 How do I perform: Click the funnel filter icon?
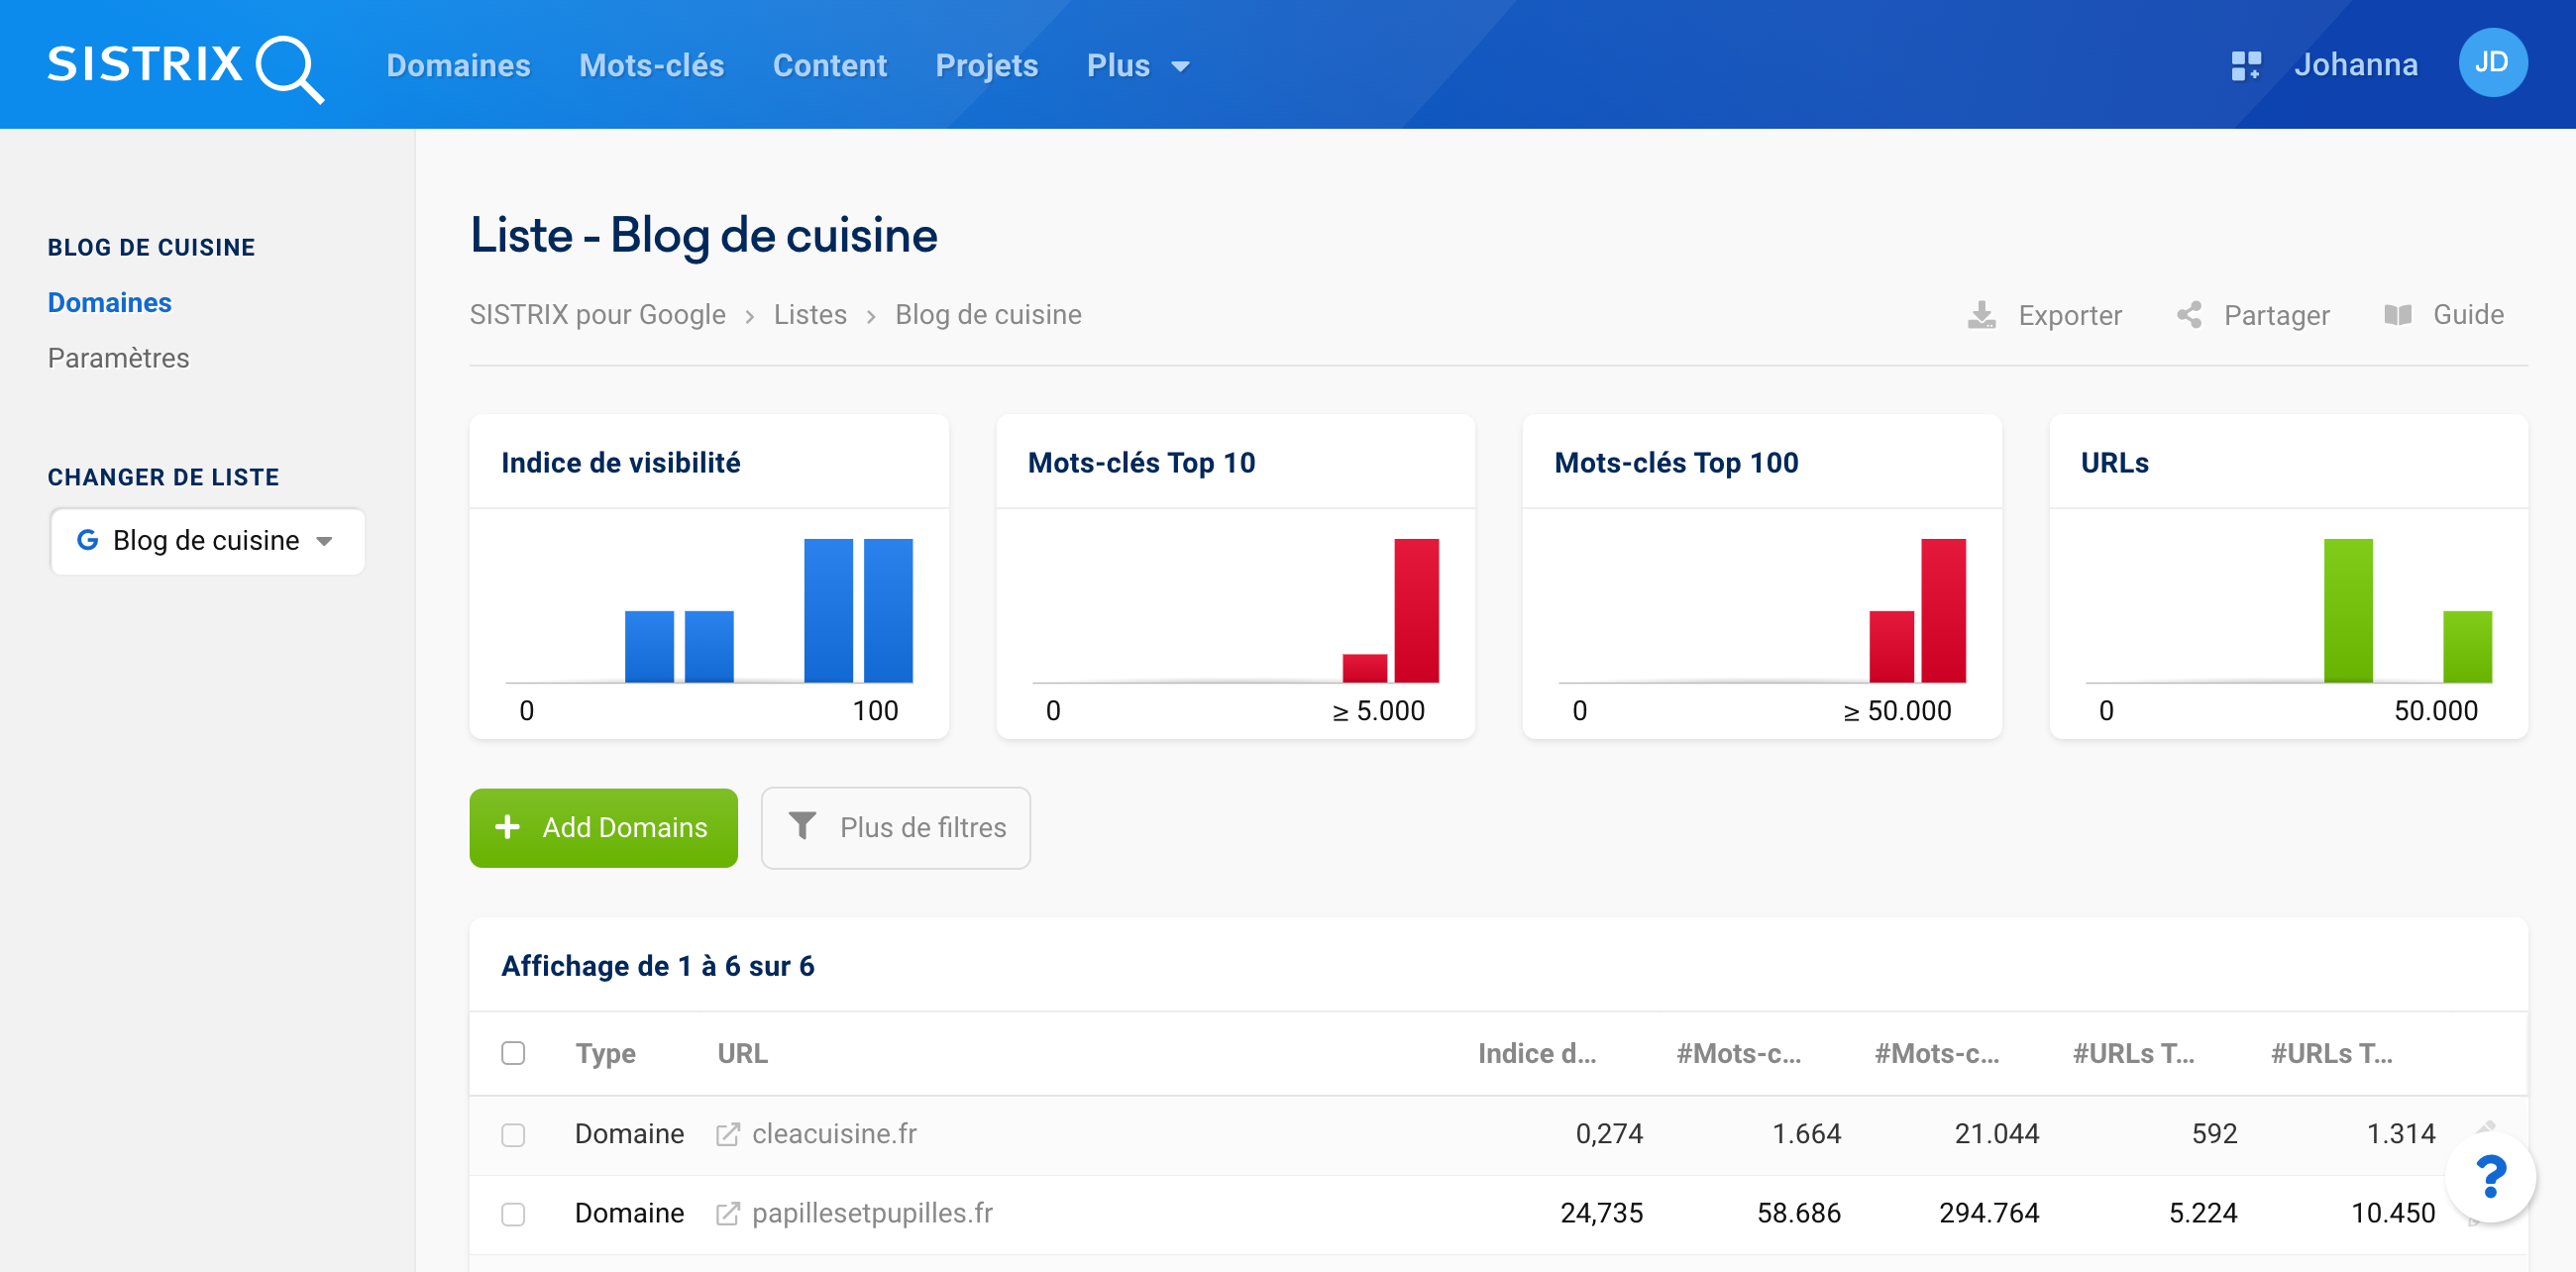point(802,826)
